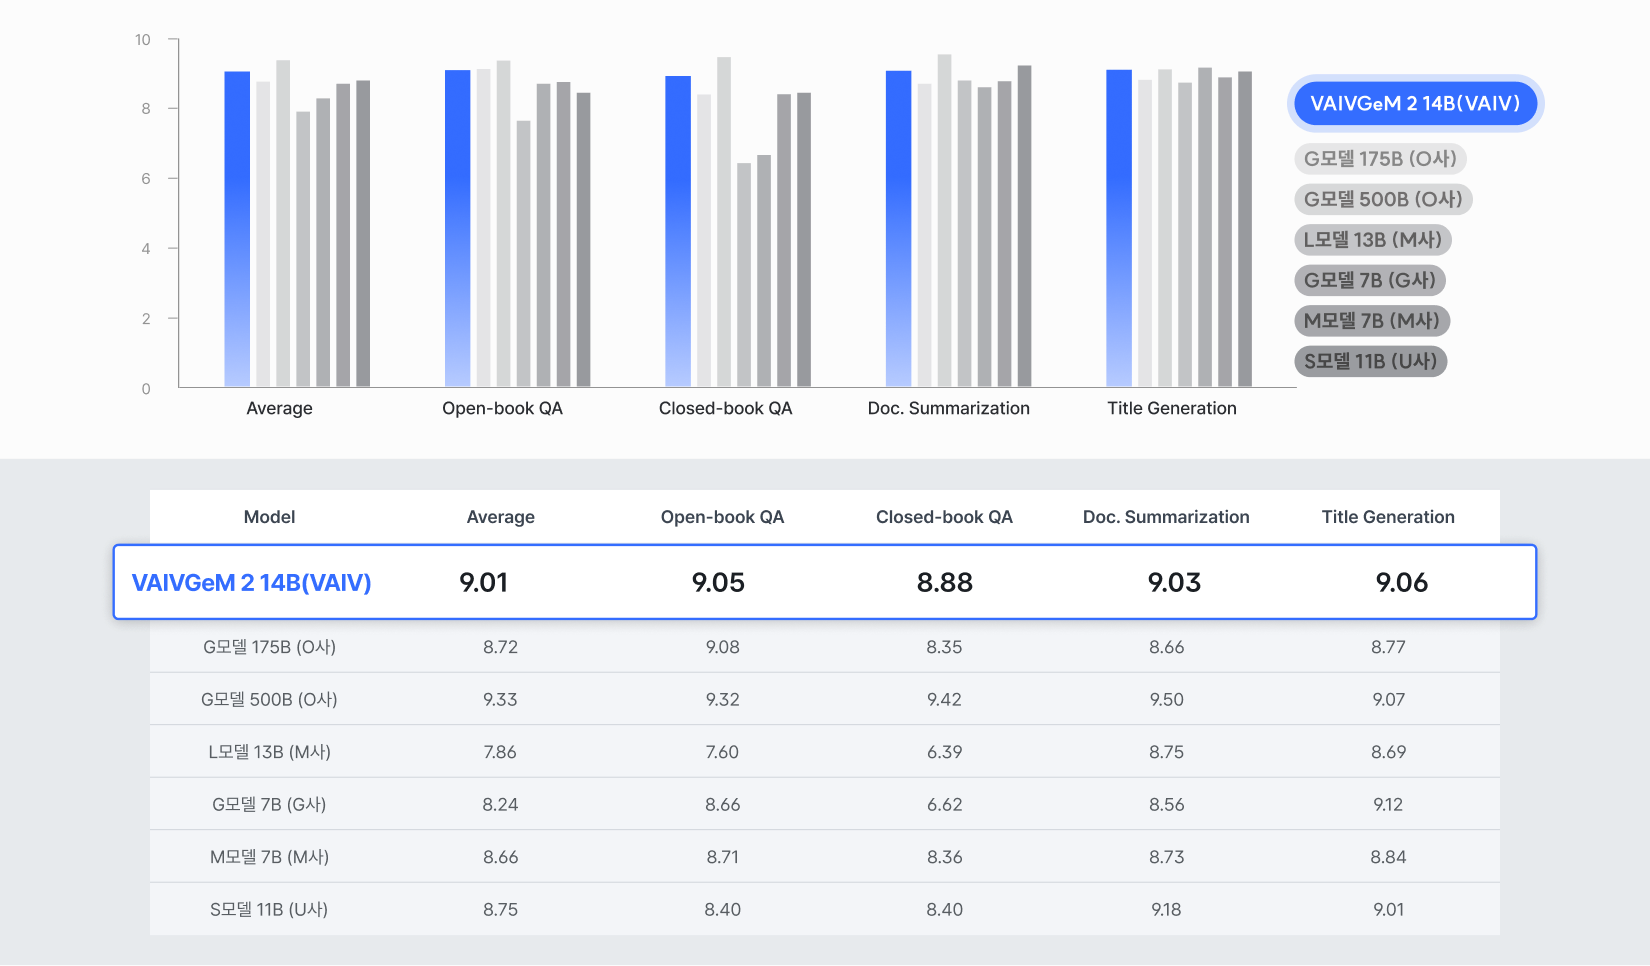
Task: Click the Doc. Summarization table column header
Action: coord(1166,517)
